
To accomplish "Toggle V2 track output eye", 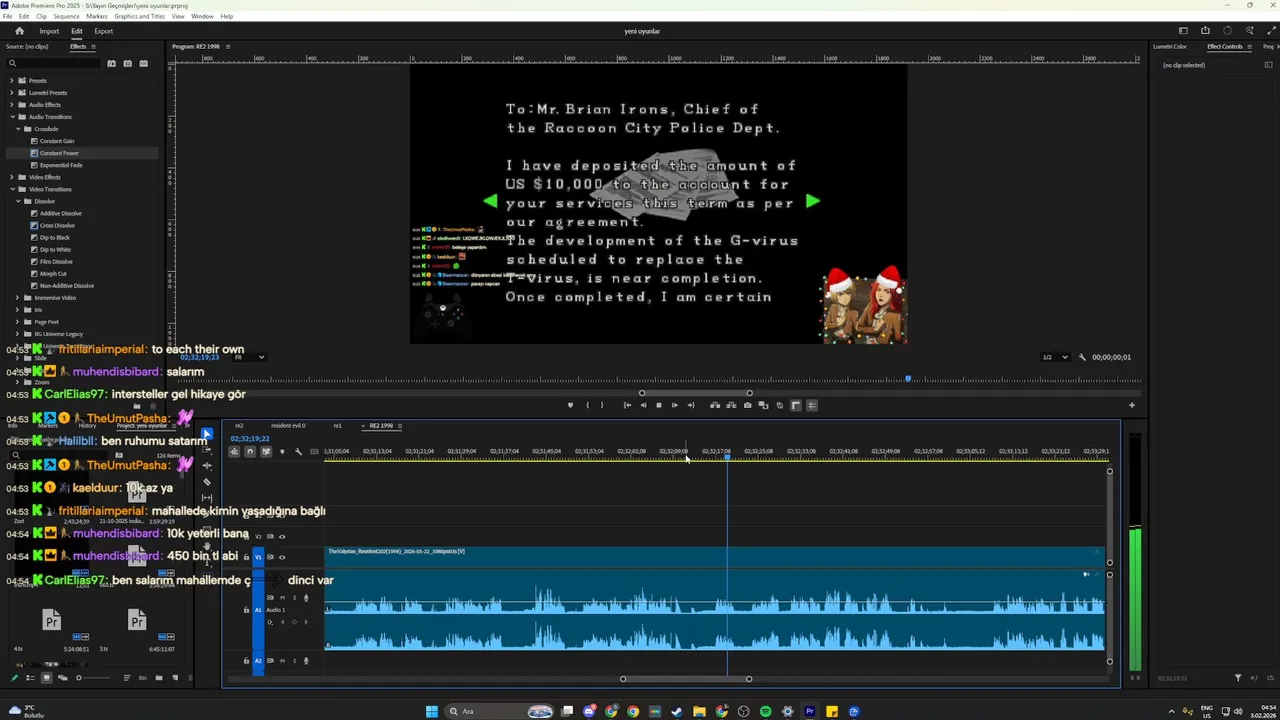I will coord(282,536).
